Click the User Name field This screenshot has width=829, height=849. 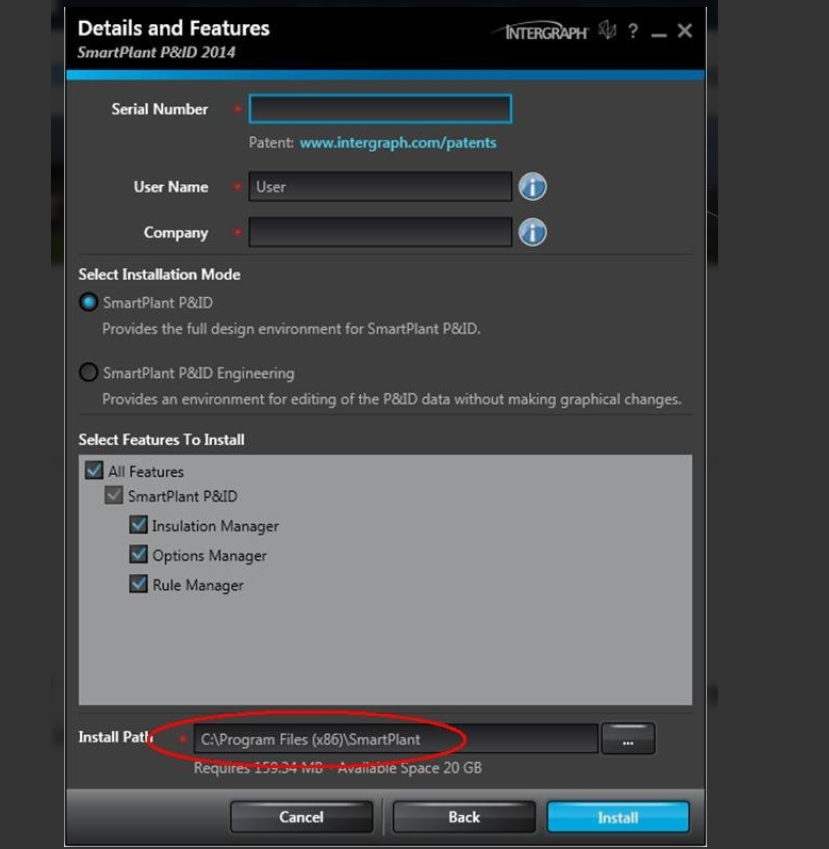(x=380, y=187)
